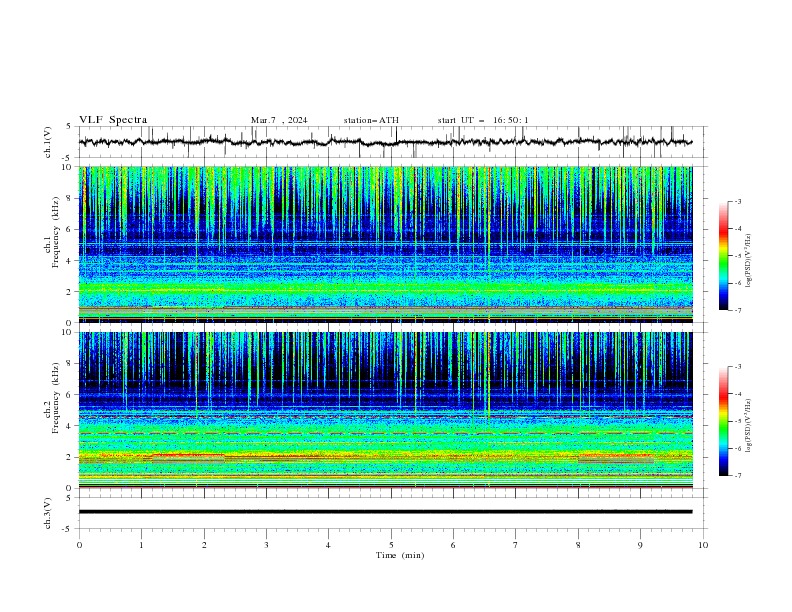This screenshot has height=612, width=792.
Task: Click the time axis tick label '10'
Action: click(x=703, y=545)
